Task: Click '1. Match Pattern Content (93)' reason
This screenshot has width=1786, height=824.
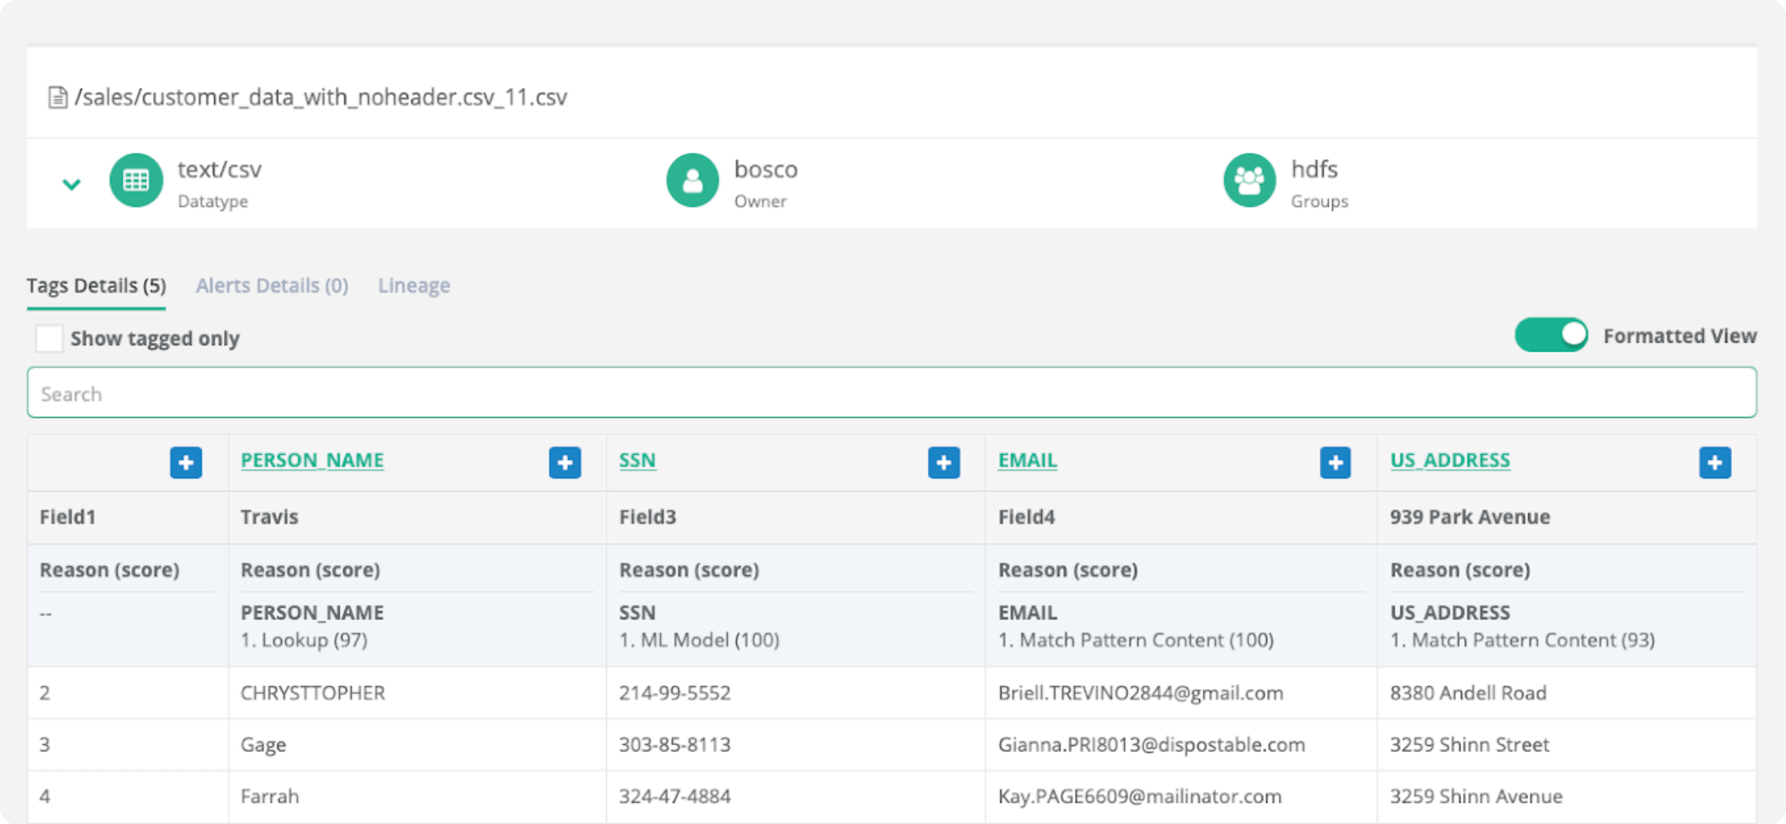Action: pos(1522,640)
